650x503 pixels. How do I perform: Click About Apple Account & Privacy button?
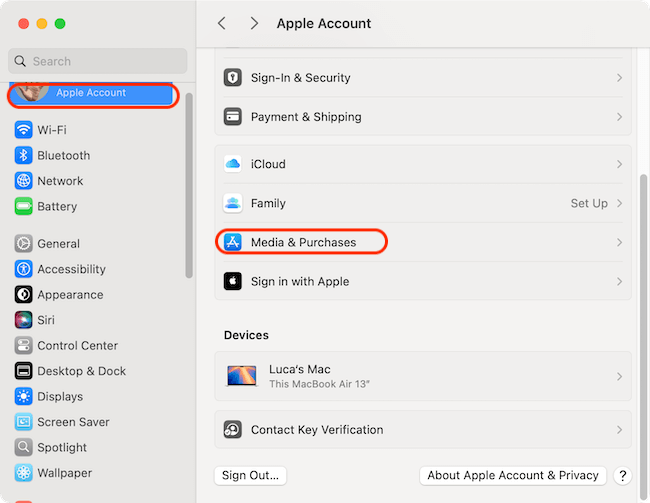pos(513,475)
